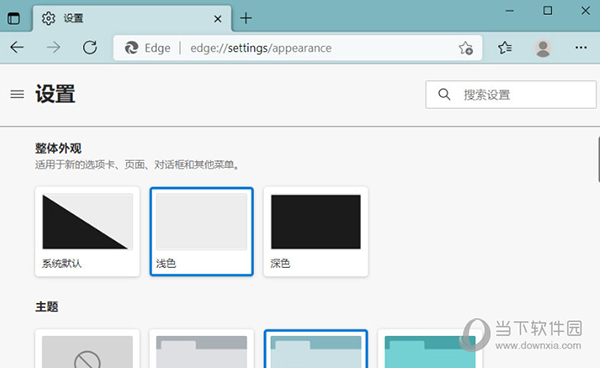Image resolution: width=600 pixels, height=368 pixels.
Task: Select the 设置 browser tab
Action: point(132,18)
